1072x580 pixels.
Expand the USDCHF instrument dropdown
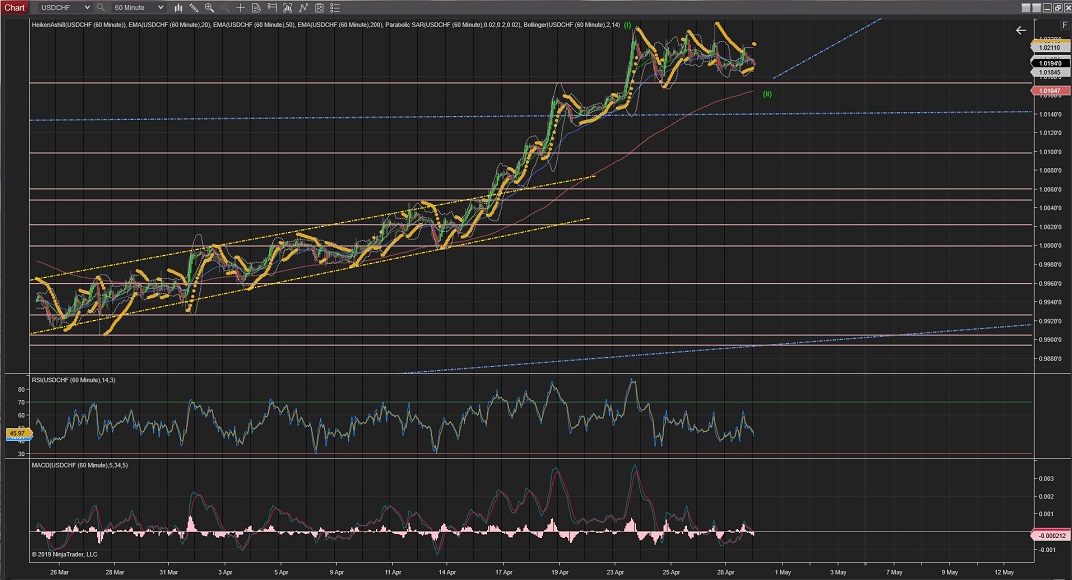coord(87,7)
